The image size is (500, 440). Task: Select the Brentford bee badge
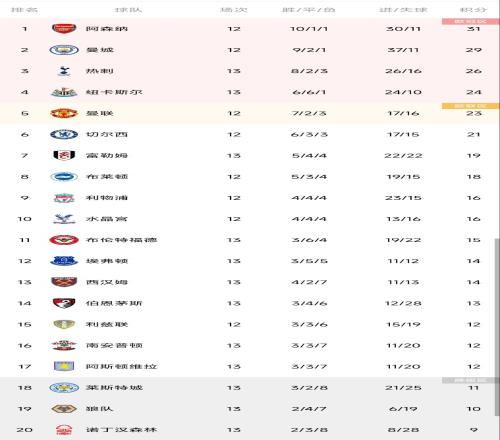(x=64, y=240)
